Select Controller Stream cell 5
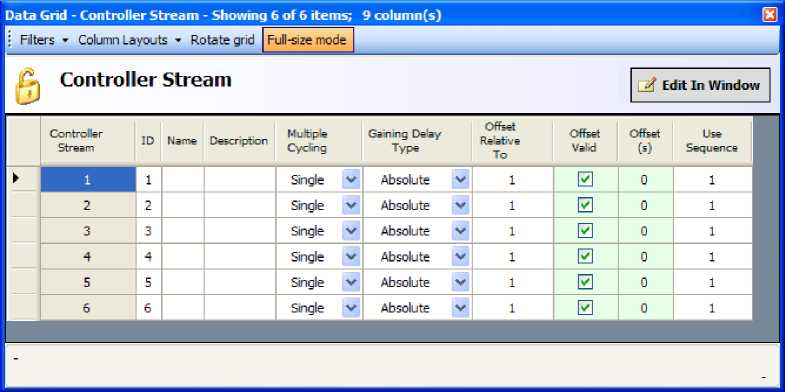785x392 pixels. click(88, 282)
